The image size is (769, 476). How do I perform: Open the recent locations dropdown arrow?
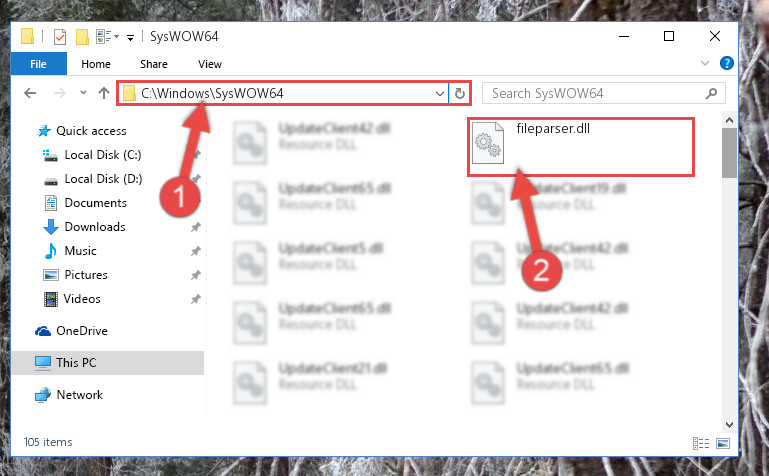click(x=83, y=93)
